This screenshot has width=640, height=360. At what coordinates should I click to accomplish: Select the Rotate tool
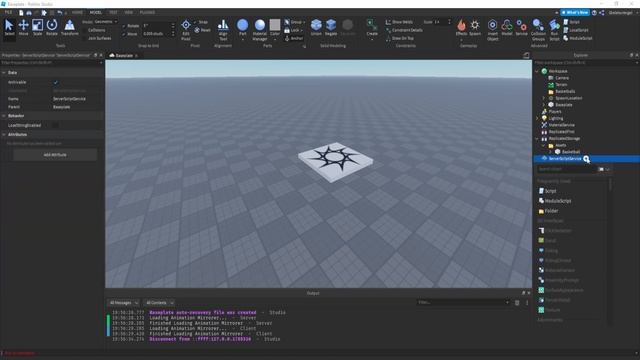coord(52,27)
